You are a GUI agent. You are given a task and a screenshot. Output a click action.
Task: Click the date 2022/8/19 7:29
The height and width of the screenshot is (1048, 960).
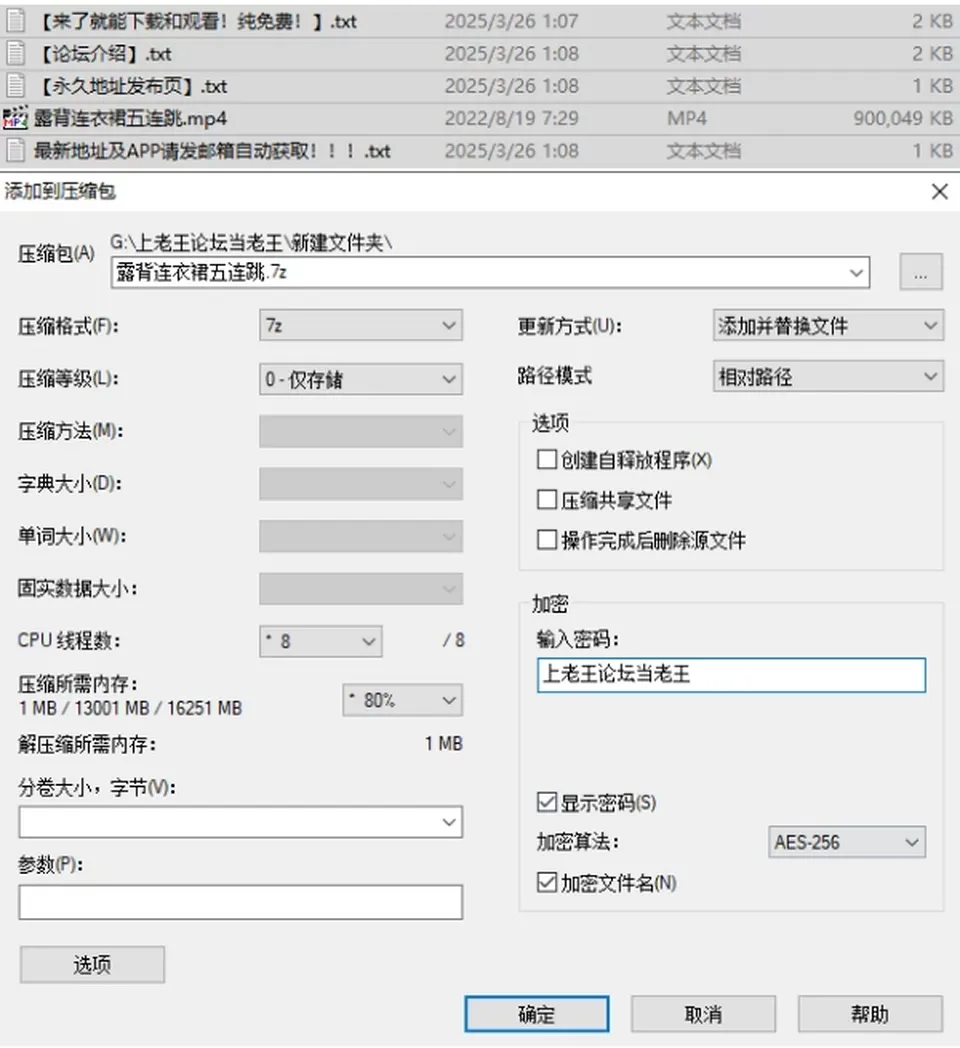(511, 118)
